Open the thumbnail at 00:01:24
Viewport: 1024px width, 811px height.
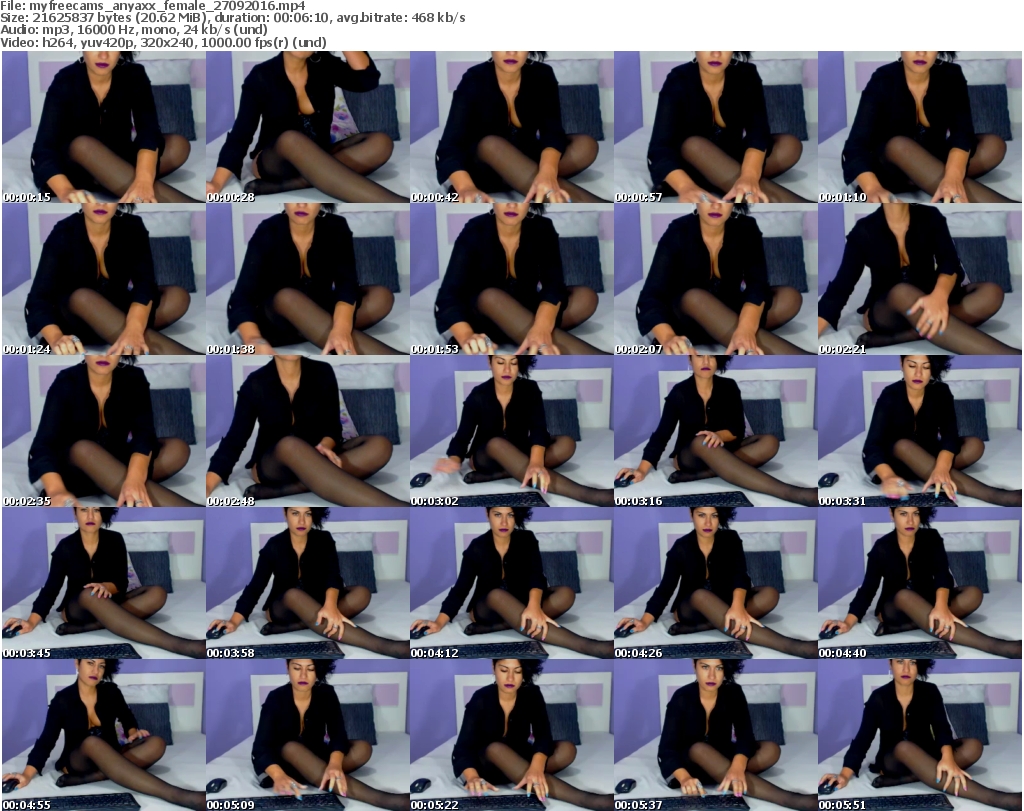click(x=104, y=279)
